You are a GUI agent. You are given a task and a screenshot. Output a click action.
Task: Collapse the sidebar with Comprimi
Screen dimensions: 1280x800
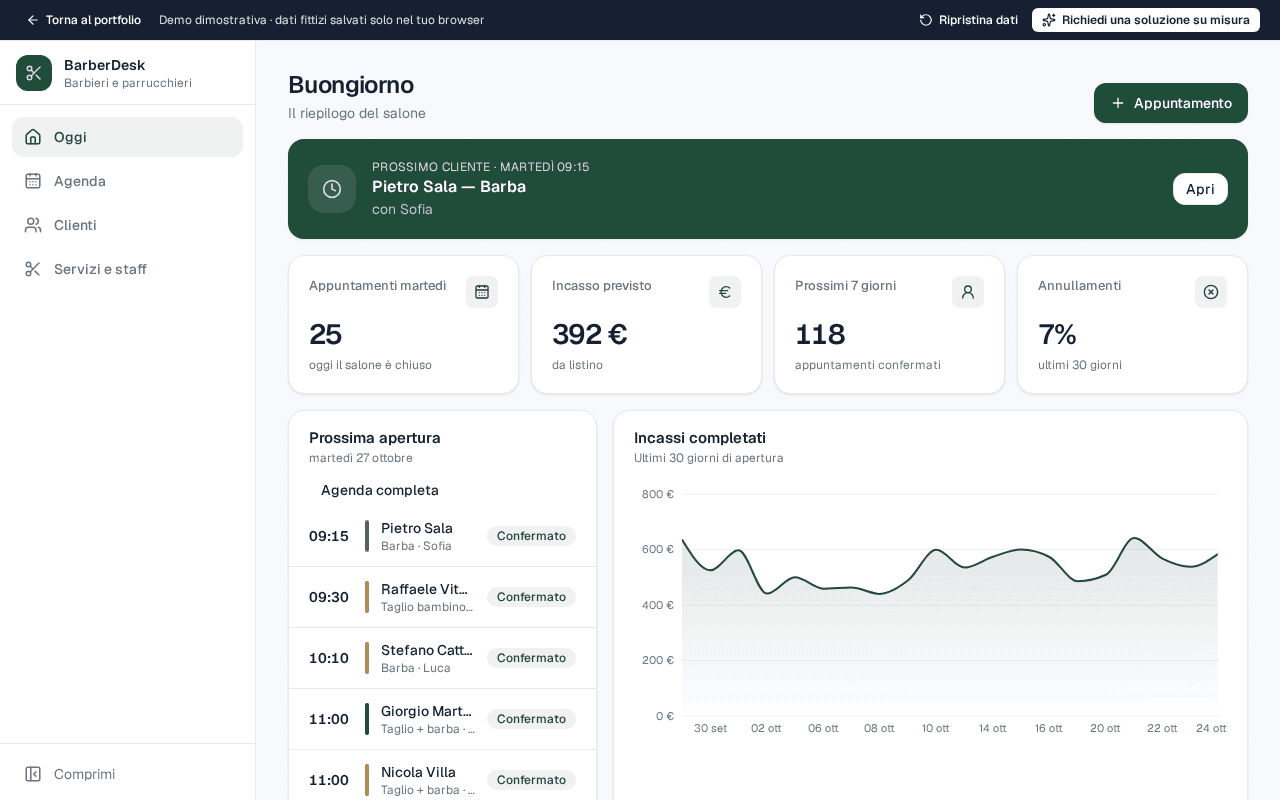[127, 774]
